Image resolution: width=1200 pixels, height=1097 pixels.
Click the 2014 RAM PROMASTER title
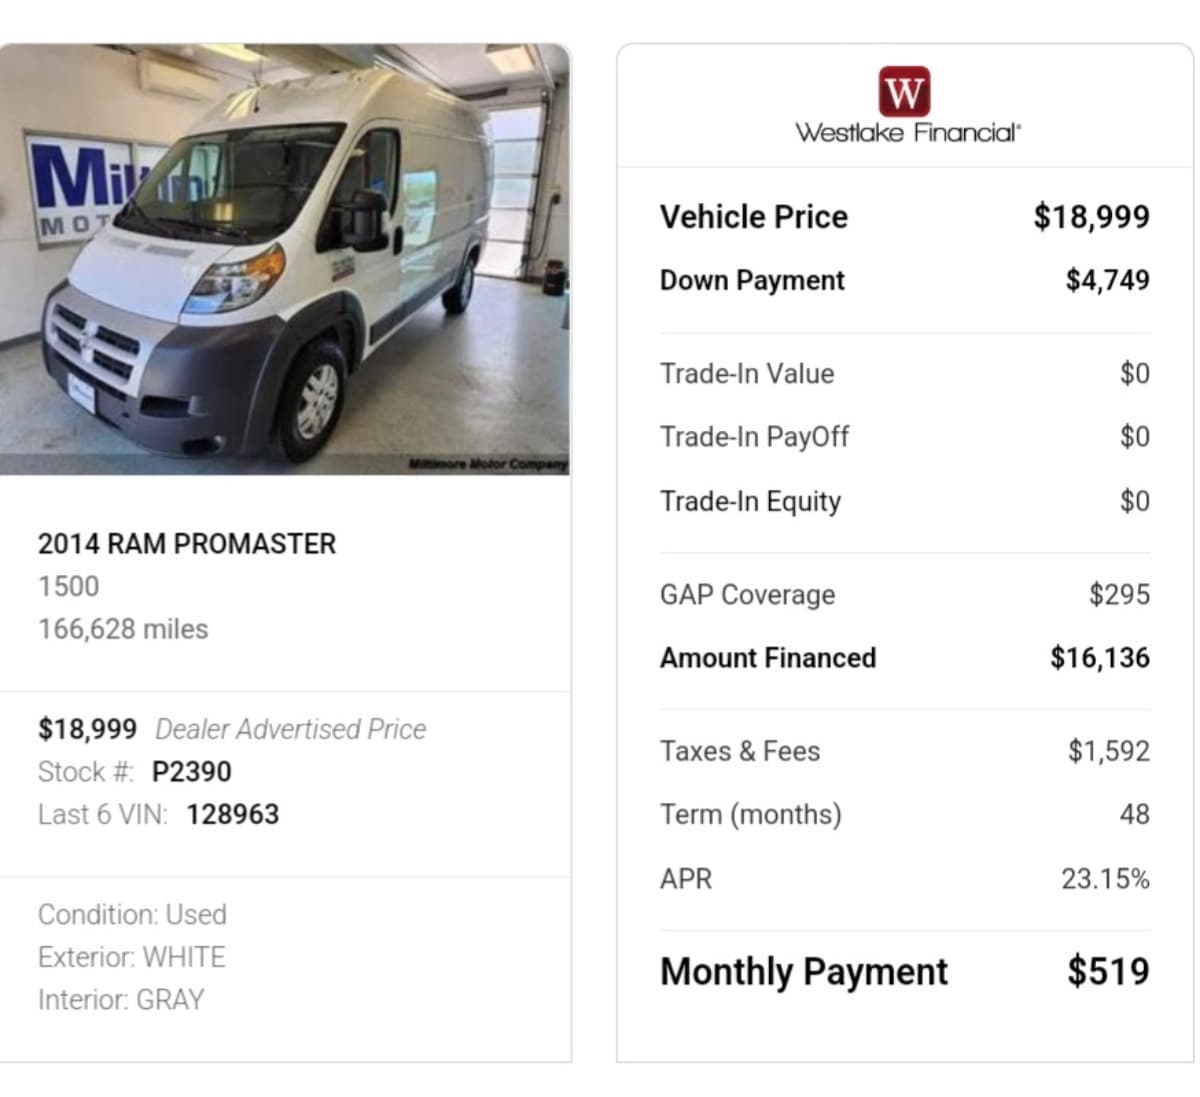point(187,544)
